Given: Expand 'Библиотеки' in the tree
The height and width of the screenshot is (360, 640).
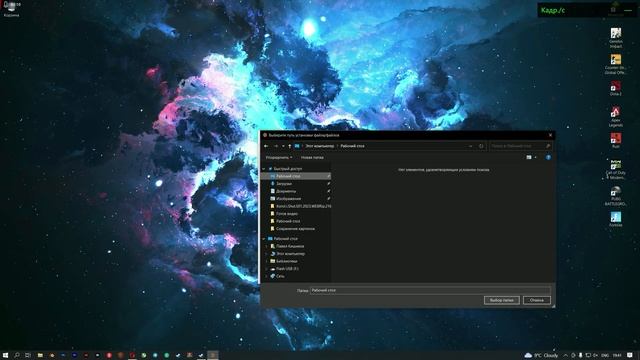Looking at the screenshot, I should click(267, 261).
